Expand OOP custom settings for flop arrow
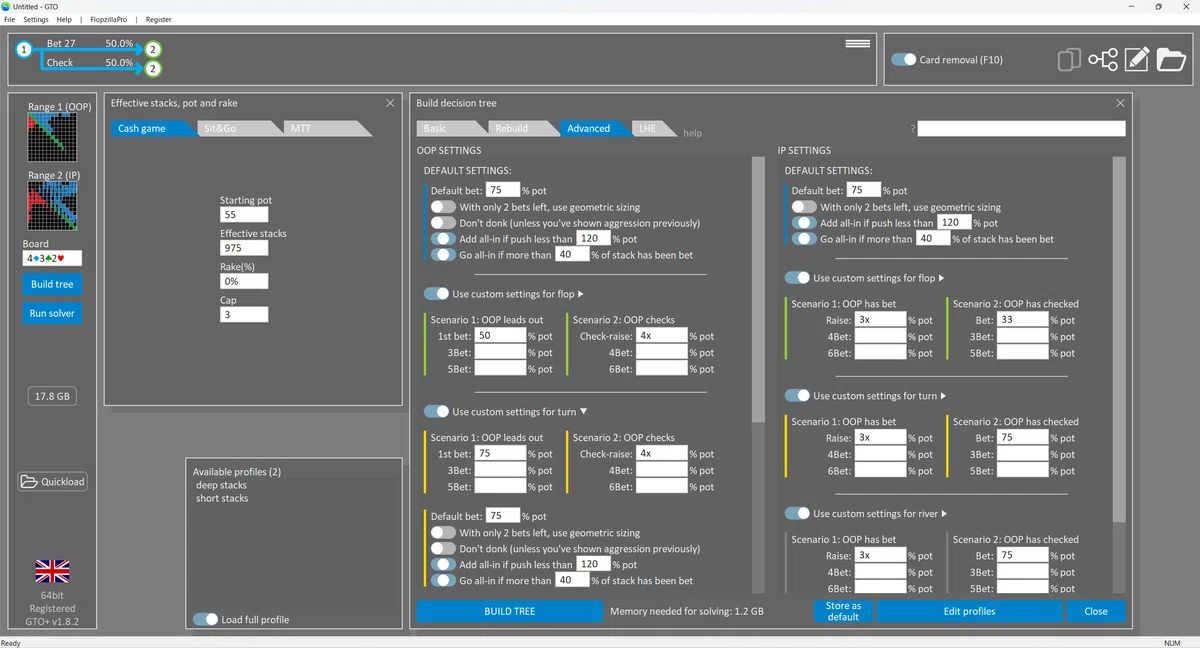The height and width of the screenshot is (648, 1200). pos(581,294)
